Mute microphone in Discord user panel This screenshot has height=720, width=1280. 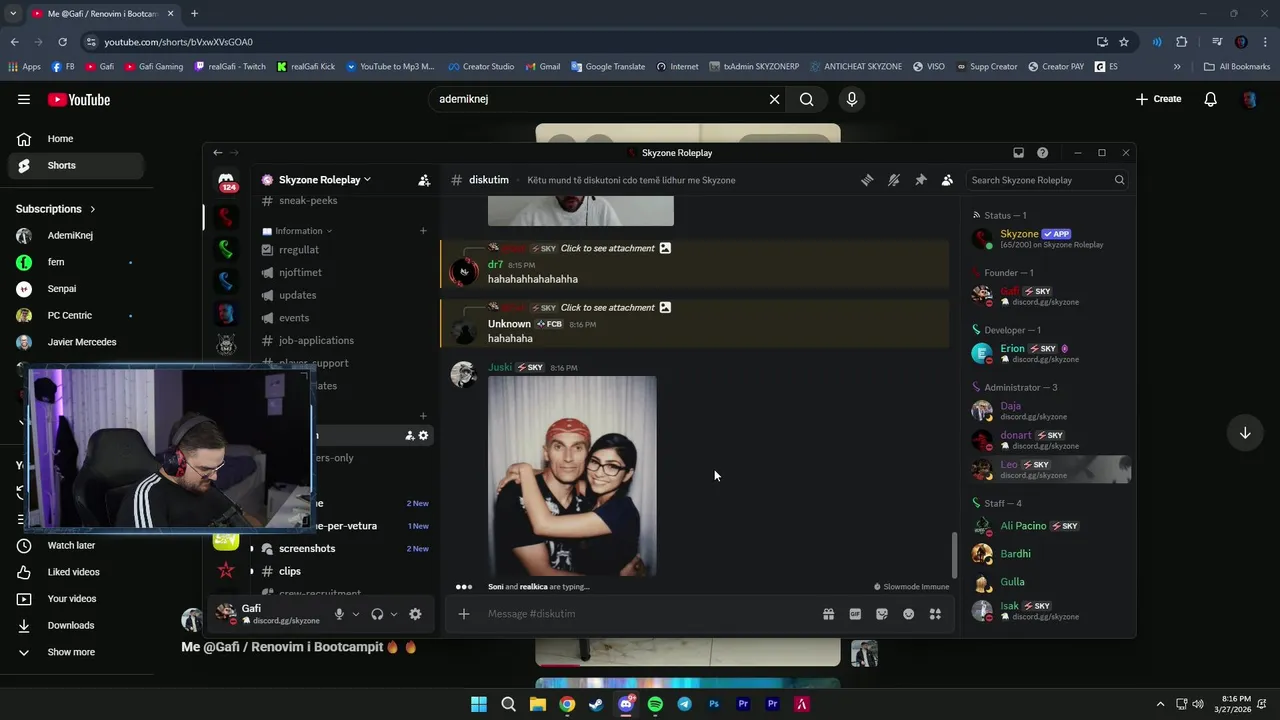click(x=340, y=614)
